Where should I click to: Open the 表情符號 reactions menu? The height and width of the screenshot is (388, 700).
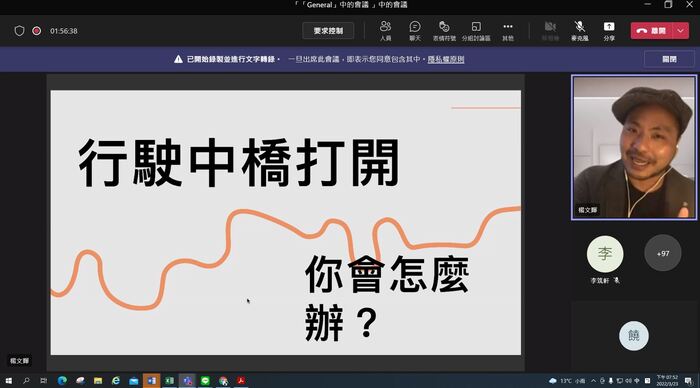click(x=444, y=31)
